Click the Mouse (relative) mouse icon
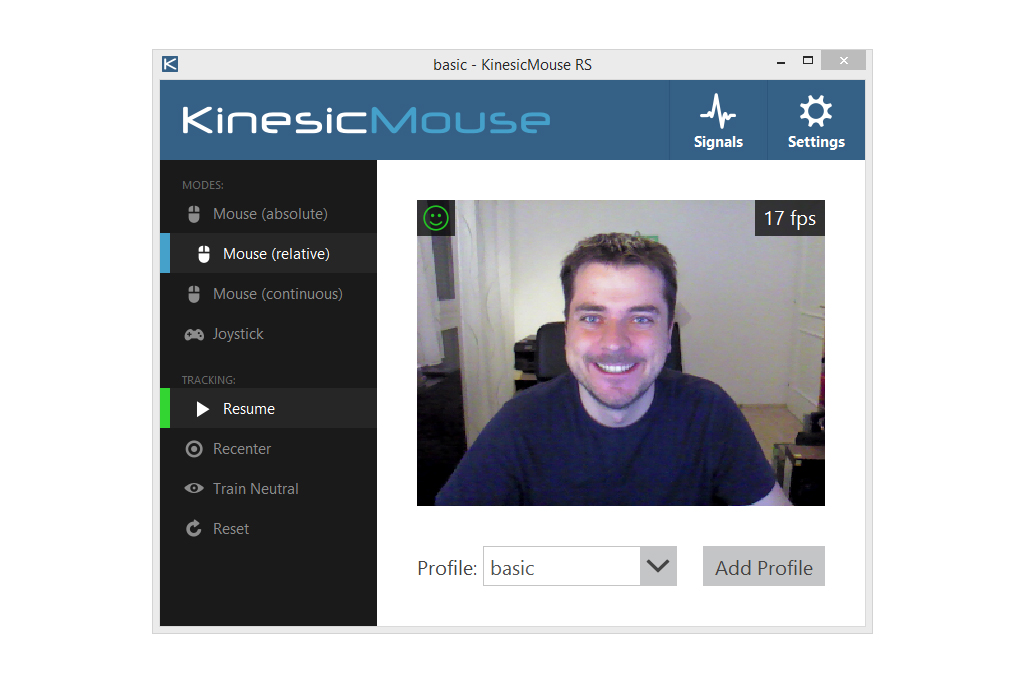1025x683 pixels. 204,254
